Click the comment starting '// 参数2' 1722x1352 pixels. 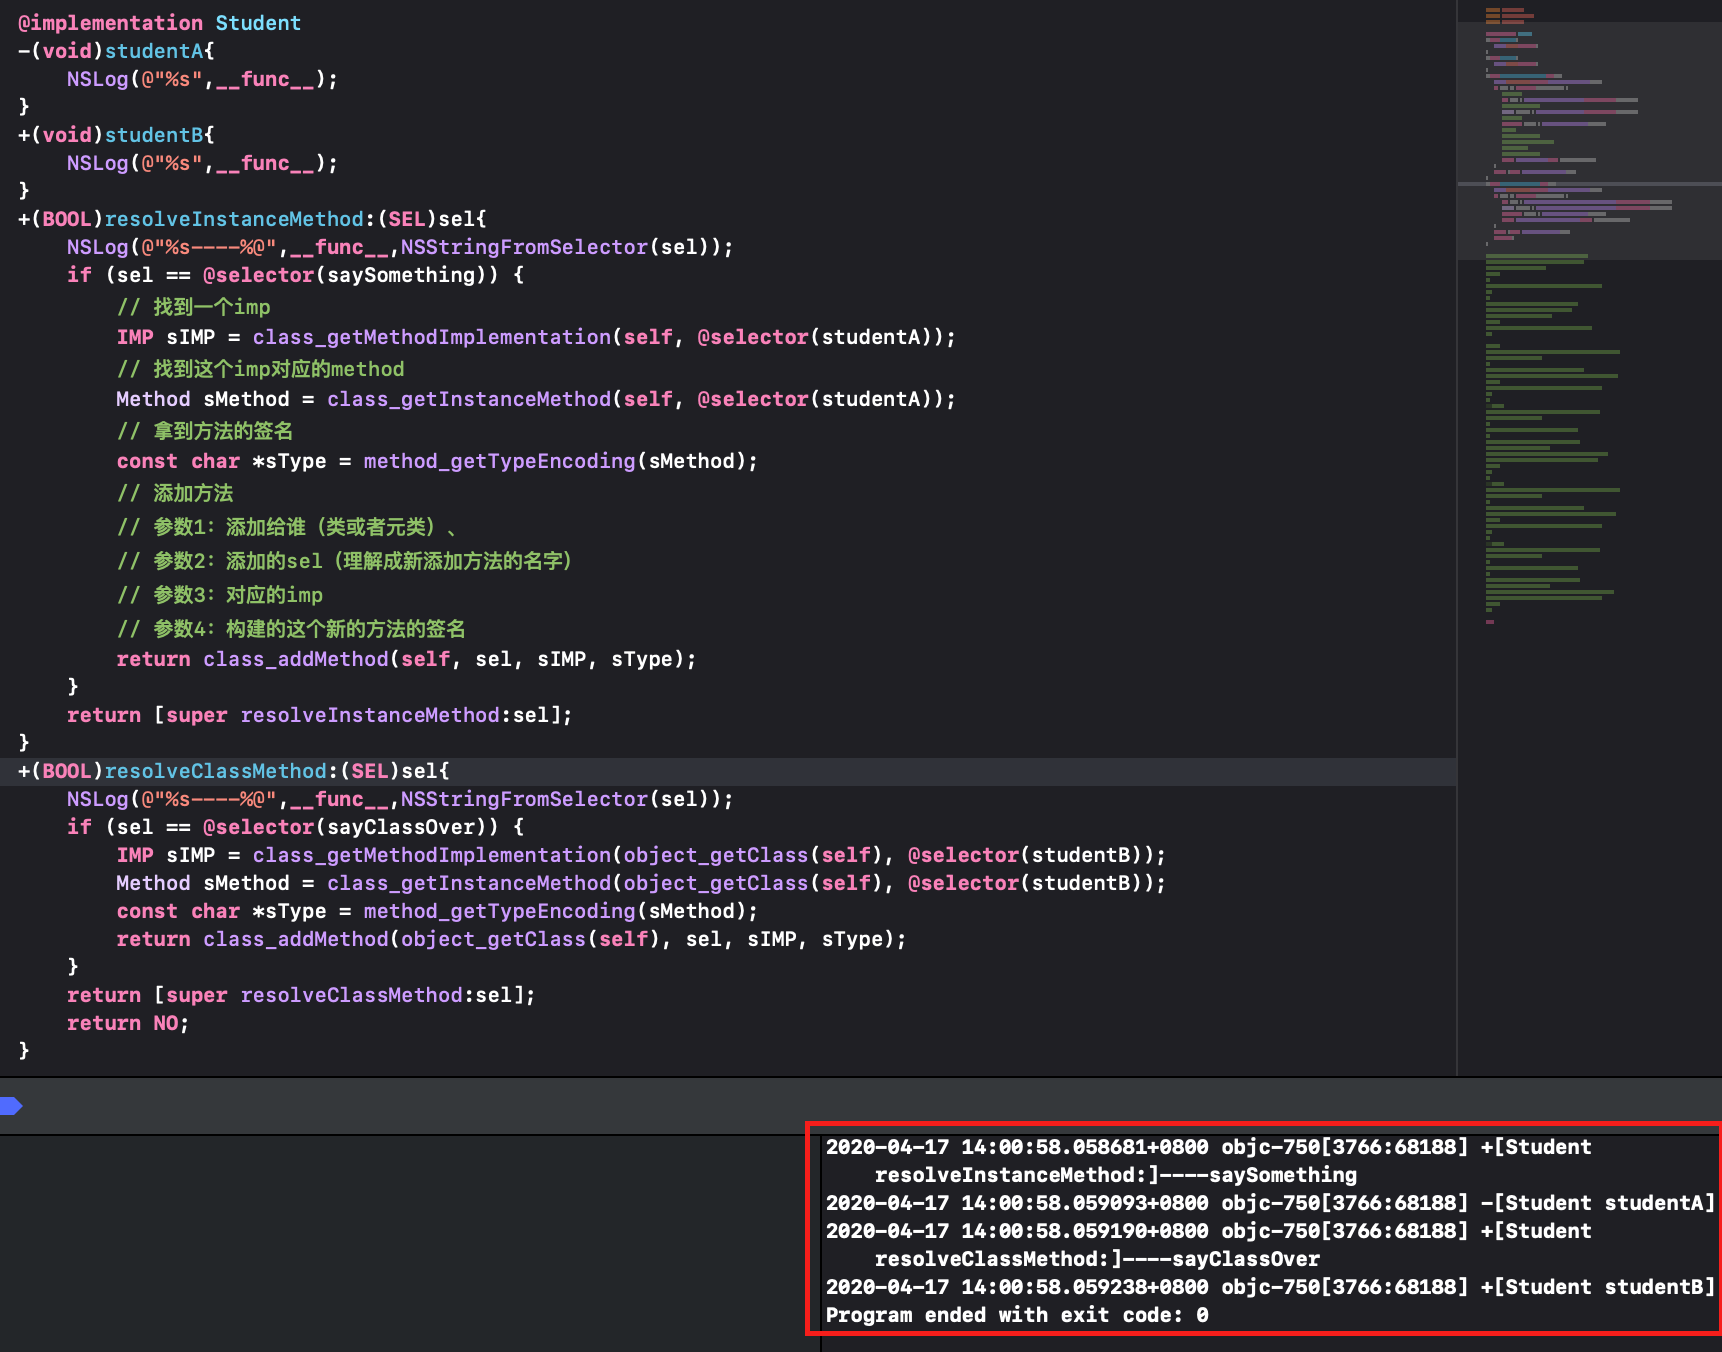(345, 561)
